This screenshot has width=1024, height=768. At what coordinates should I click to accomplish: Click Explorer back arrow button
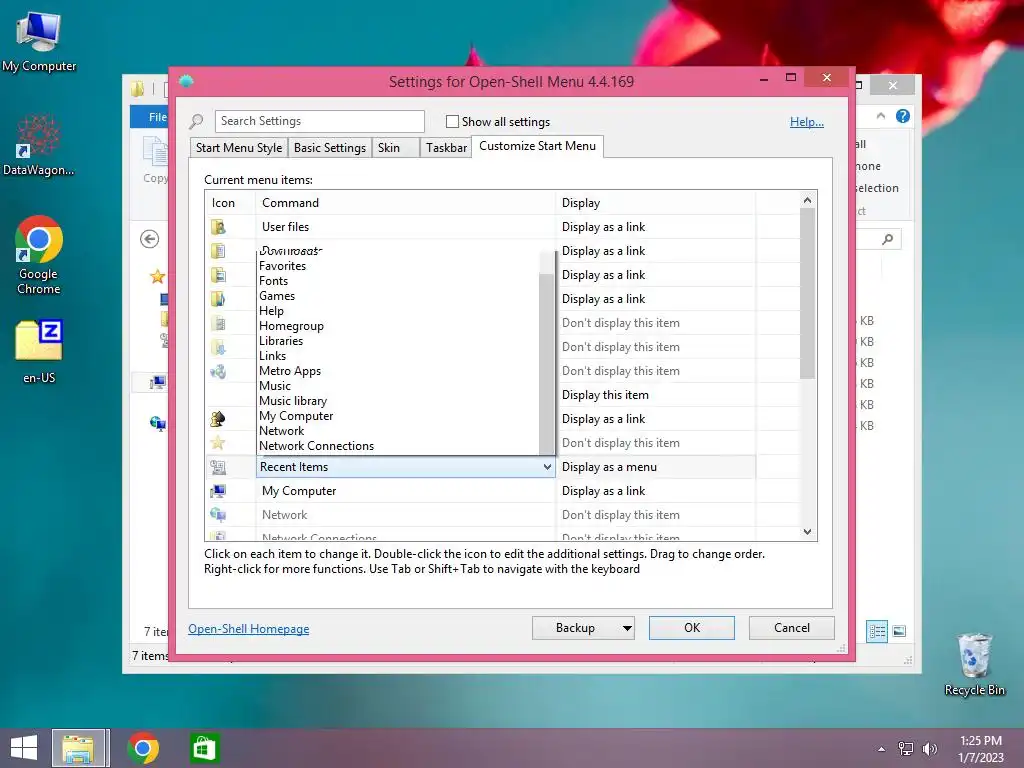tap(150, 239)
